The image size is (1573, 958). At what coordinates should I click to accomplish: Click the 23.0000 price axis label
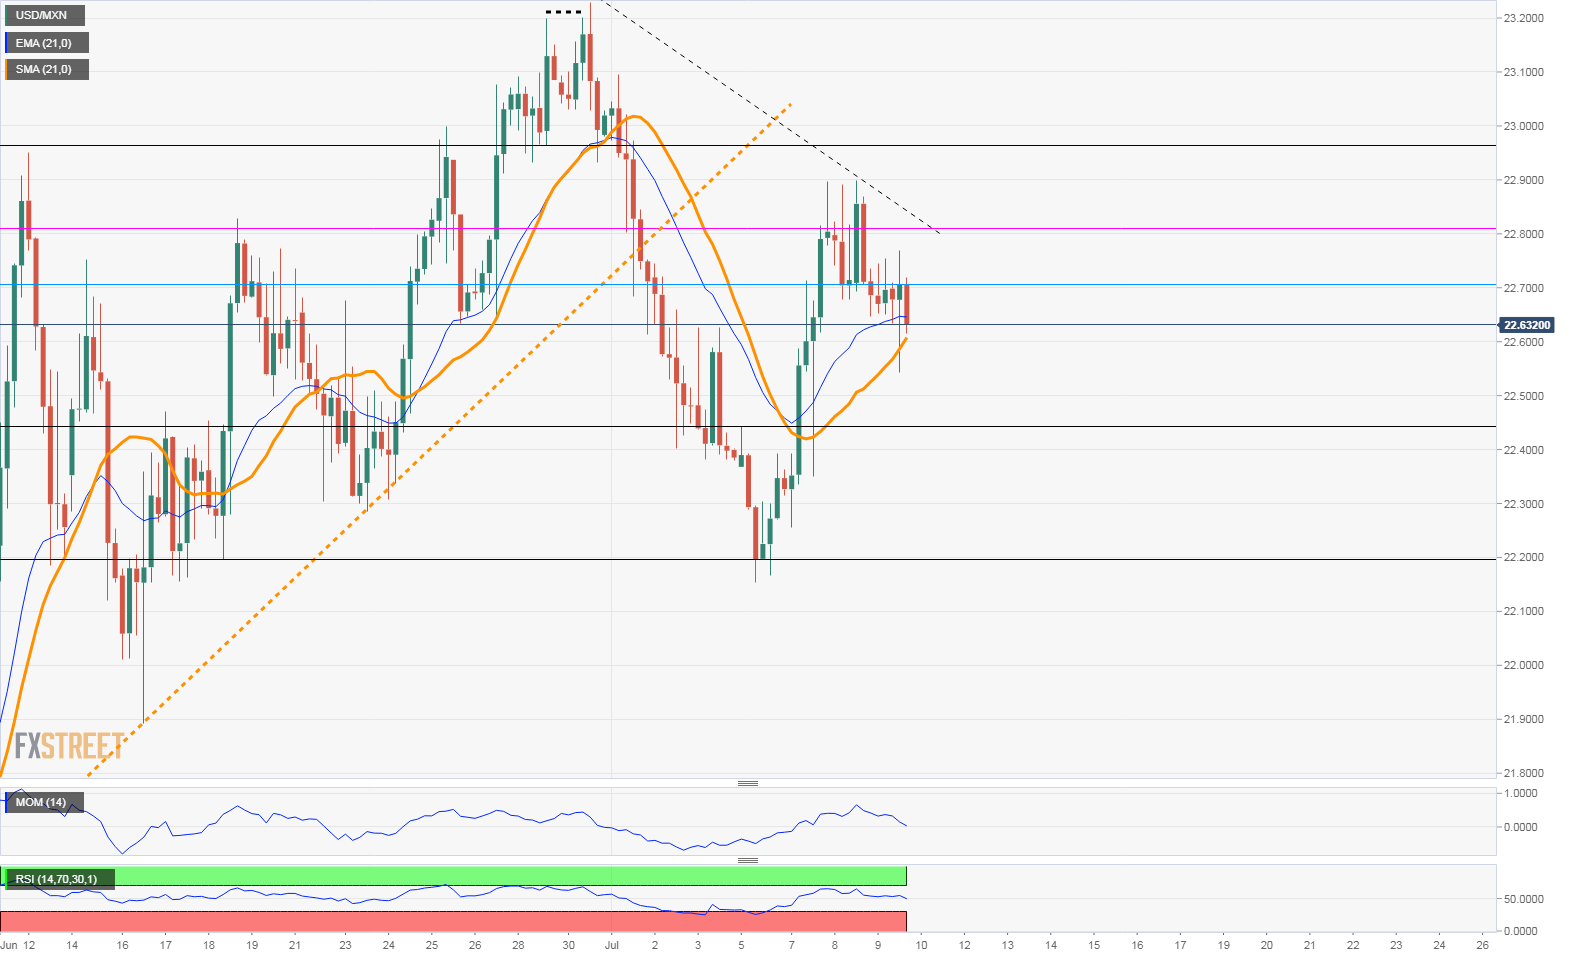(1523, 126)
